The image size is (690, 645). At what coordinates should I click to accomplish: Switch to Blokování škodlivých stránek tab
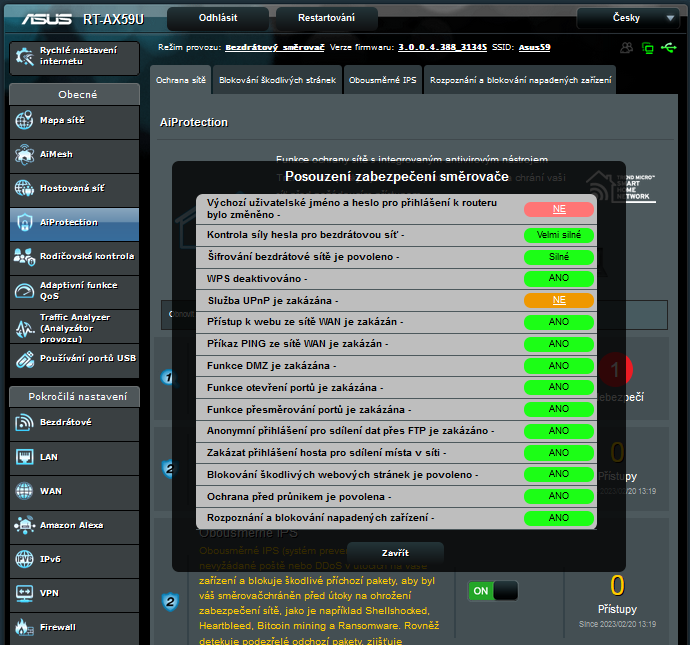click(x=277, y=80)
